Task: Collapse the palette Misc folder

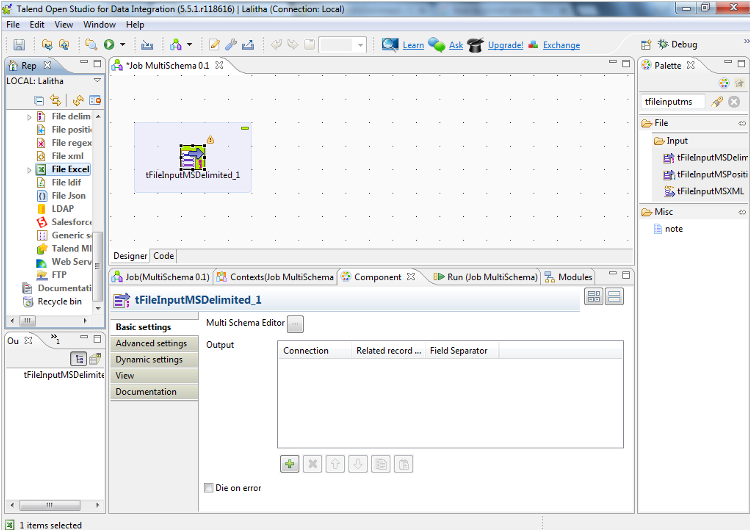Action: pos(742,212)
